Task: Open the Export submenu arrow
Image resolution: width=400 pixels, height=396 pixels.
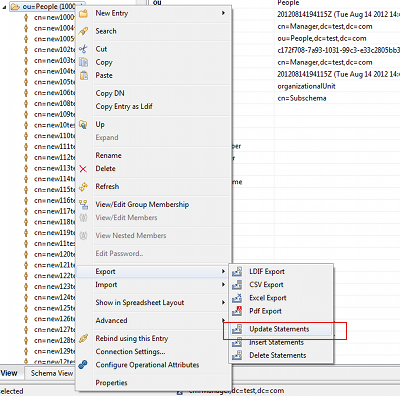Action: point(223,272)
